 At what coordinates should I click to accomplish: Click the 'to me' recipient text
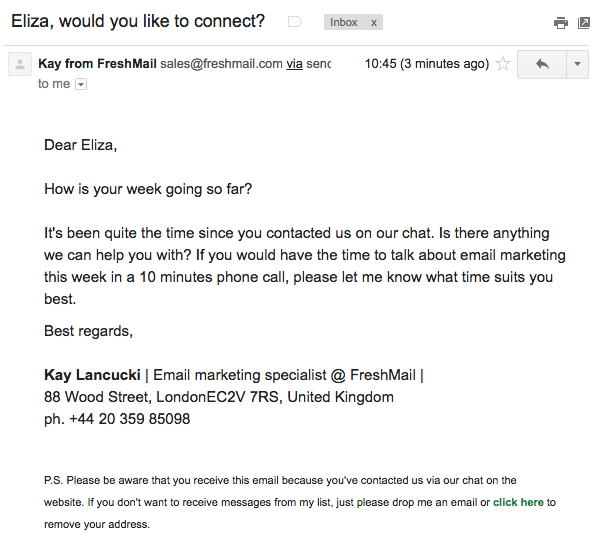54,84
